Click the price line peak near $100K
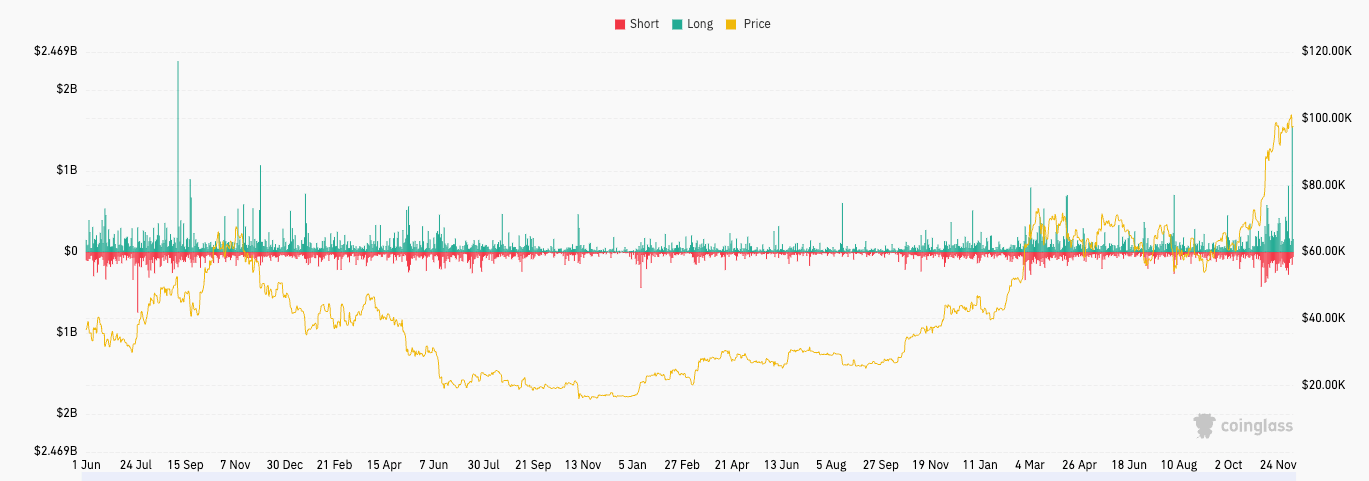This screenshot has height=481, width=1369. pyautogui.click(x=1290, y=116)
